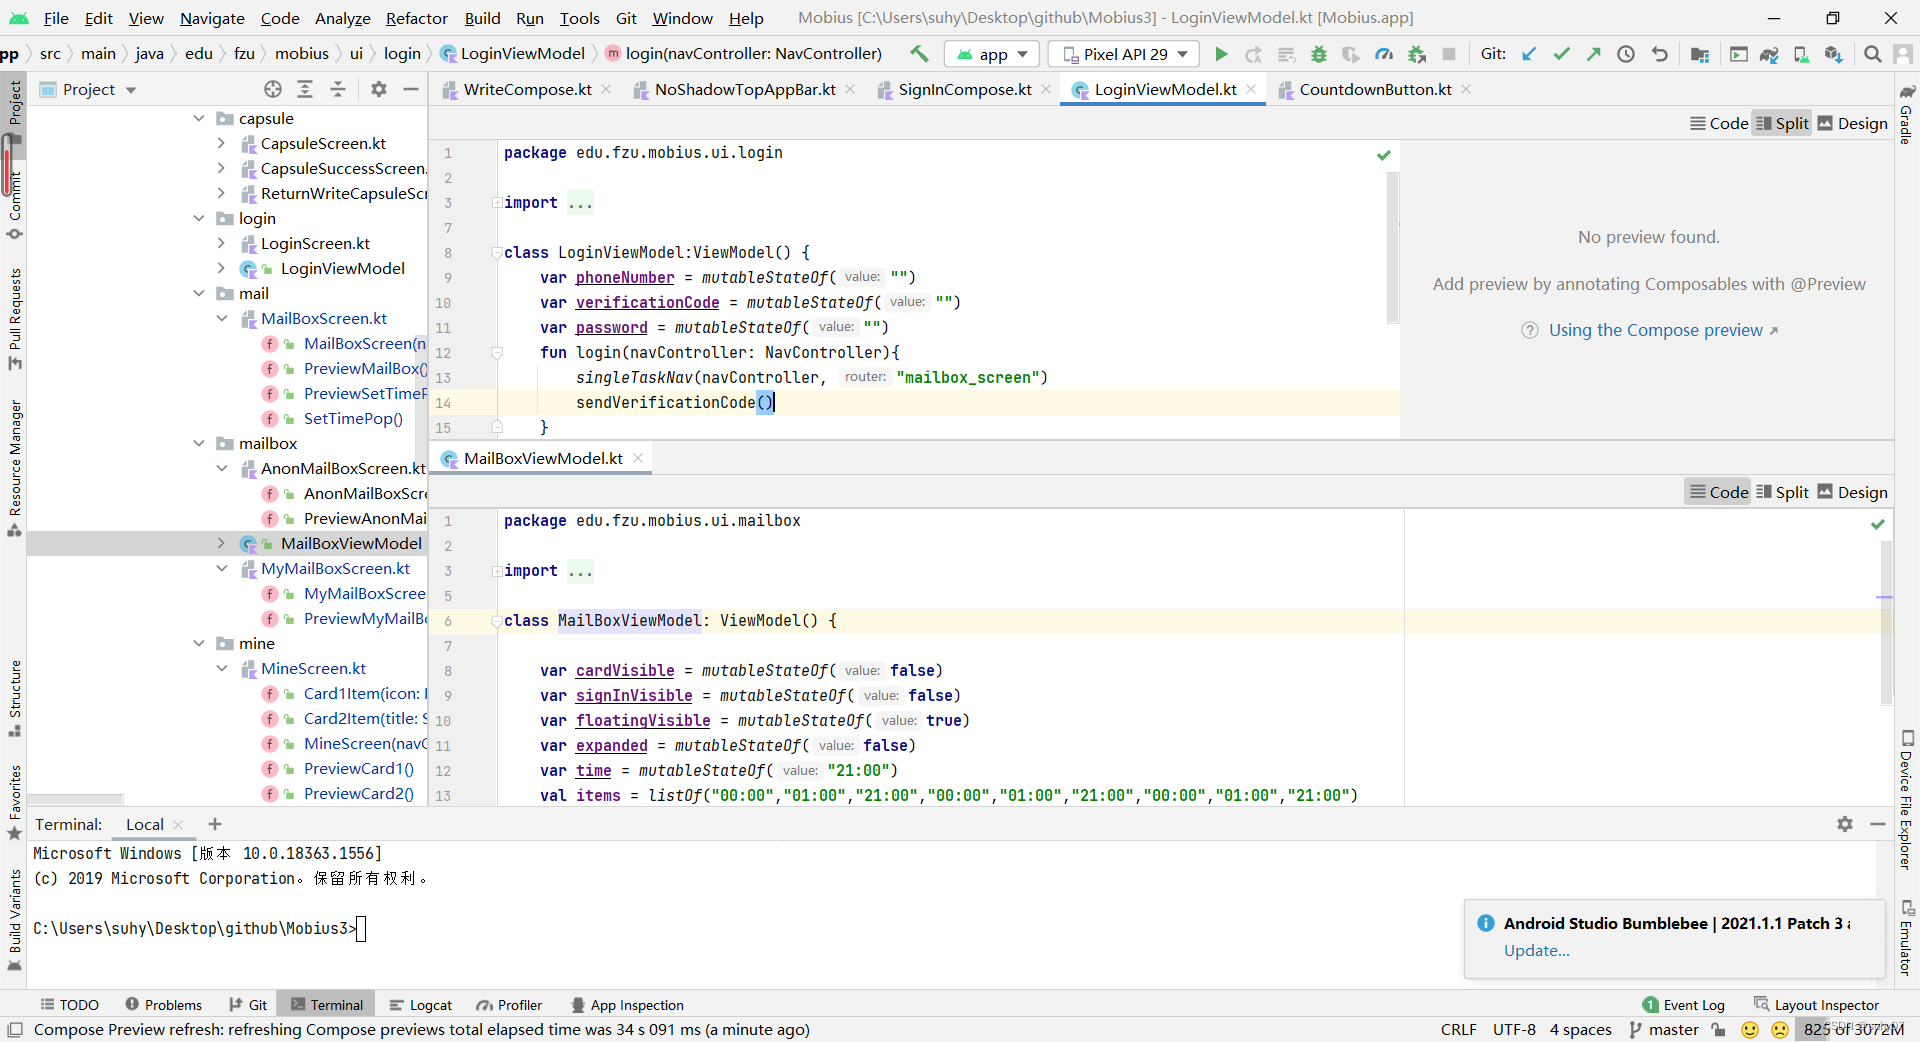Image resolution: width=1920 pixels, height=1042 pixels.
Task: Switch MailBoxViewModel editor to Code view
Action: (x=1719, y=492)
